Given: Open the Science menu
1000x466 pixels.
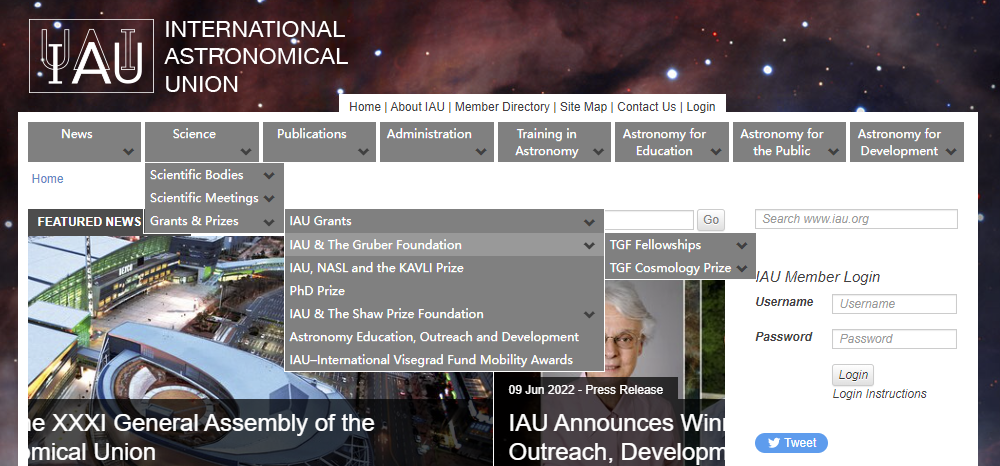Looking at the screenshot, I should tap(202, 142).
